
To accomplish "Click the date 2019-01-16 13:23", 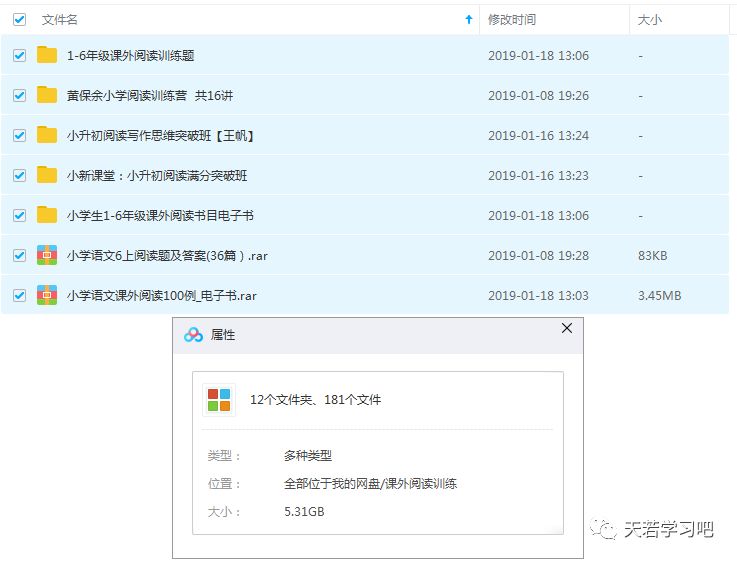I will click(x=538, y=175).
